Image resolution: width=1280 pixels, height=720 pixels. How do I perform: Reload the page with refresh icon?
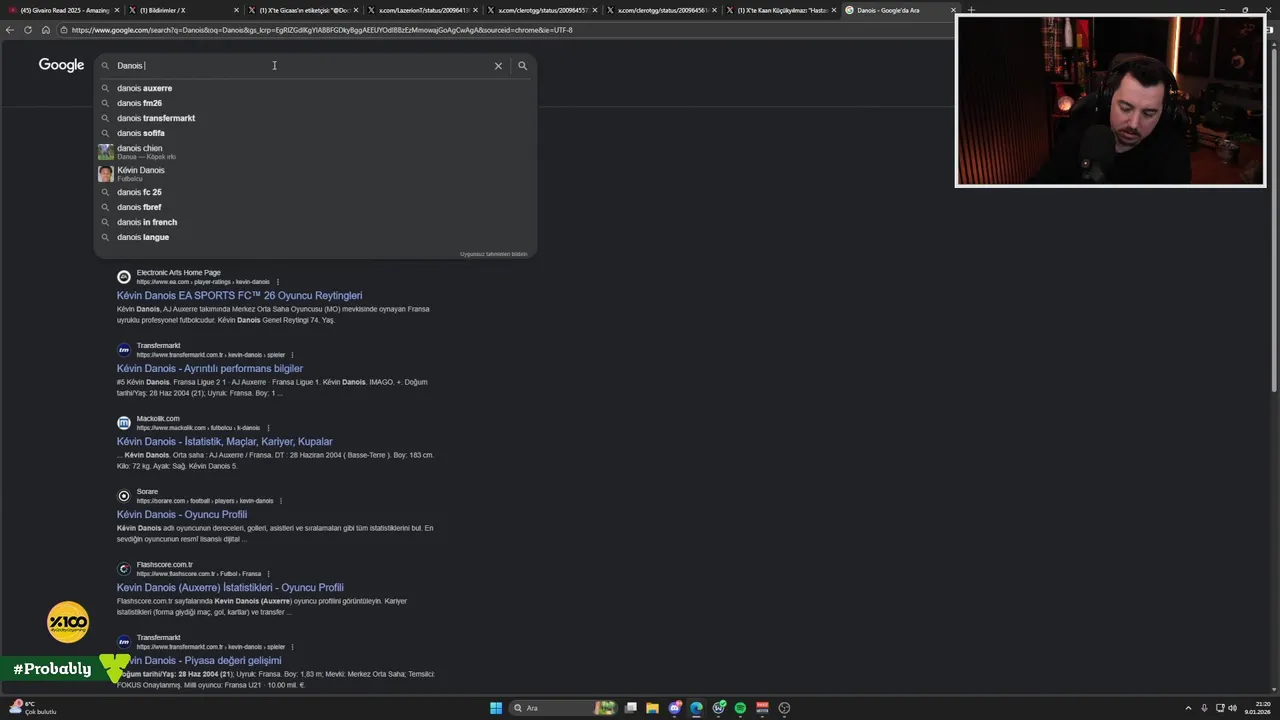tap(28, 30)
